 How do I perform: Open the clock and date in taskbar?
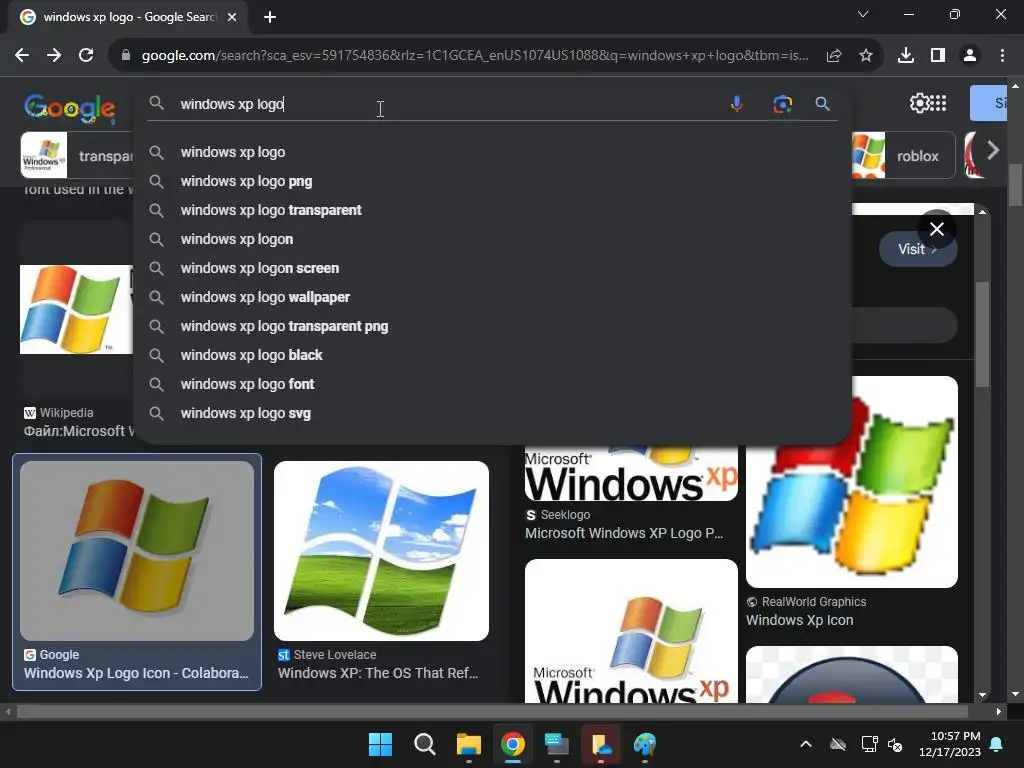[949, 744]
